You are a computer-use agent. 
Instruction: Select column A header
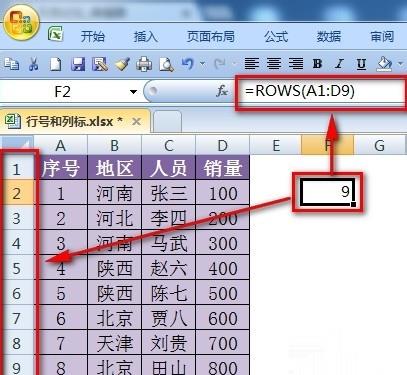[x=60, y=145]
